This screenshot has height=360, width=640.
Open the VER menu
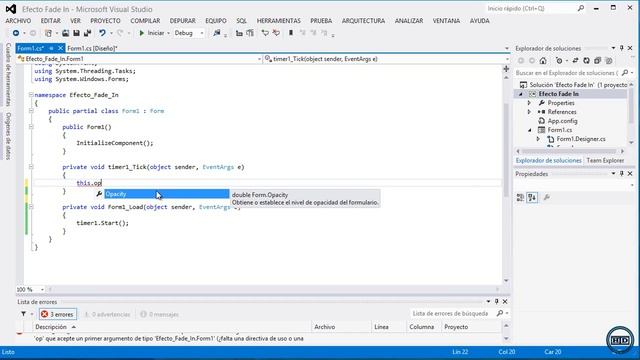point(76,21)
